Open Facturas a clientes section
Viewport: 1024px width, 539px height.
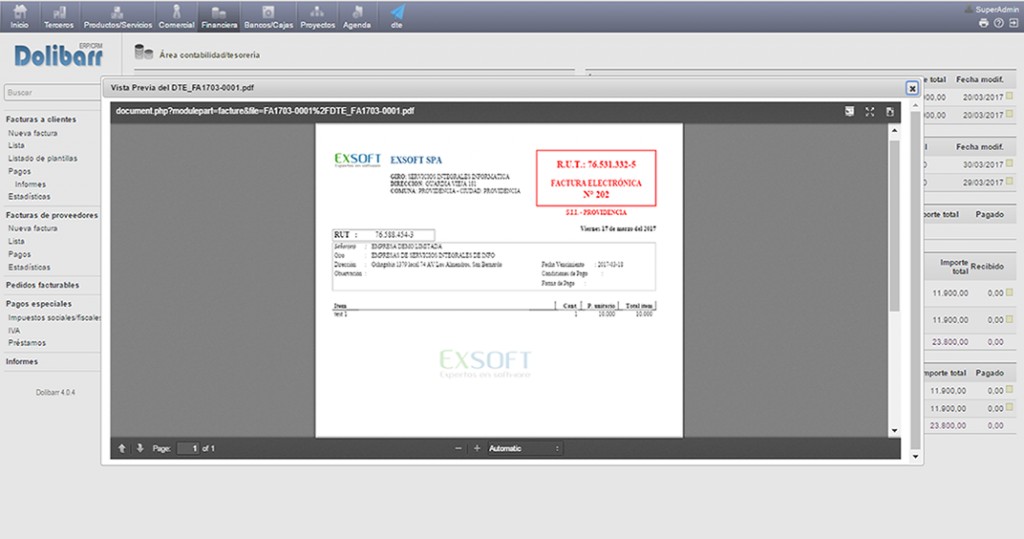point(41,120)
